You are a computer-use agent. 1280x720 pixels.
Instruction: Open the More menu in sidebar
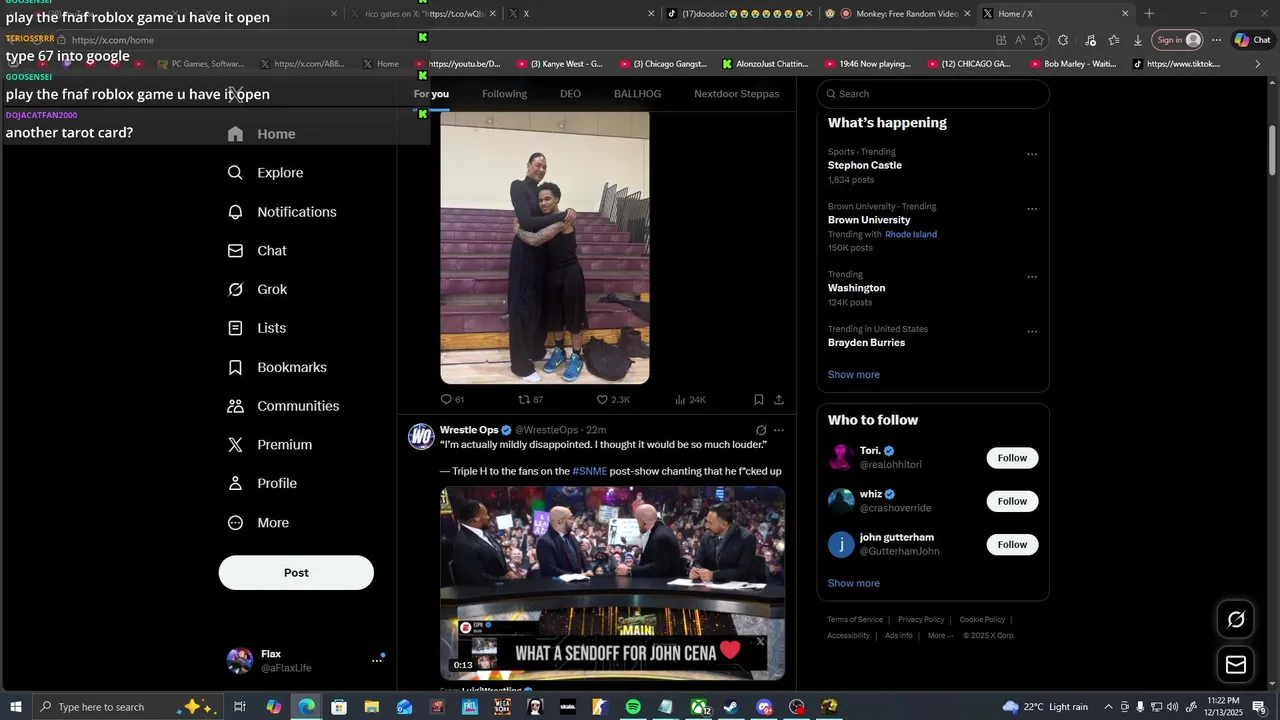(258, 523)
